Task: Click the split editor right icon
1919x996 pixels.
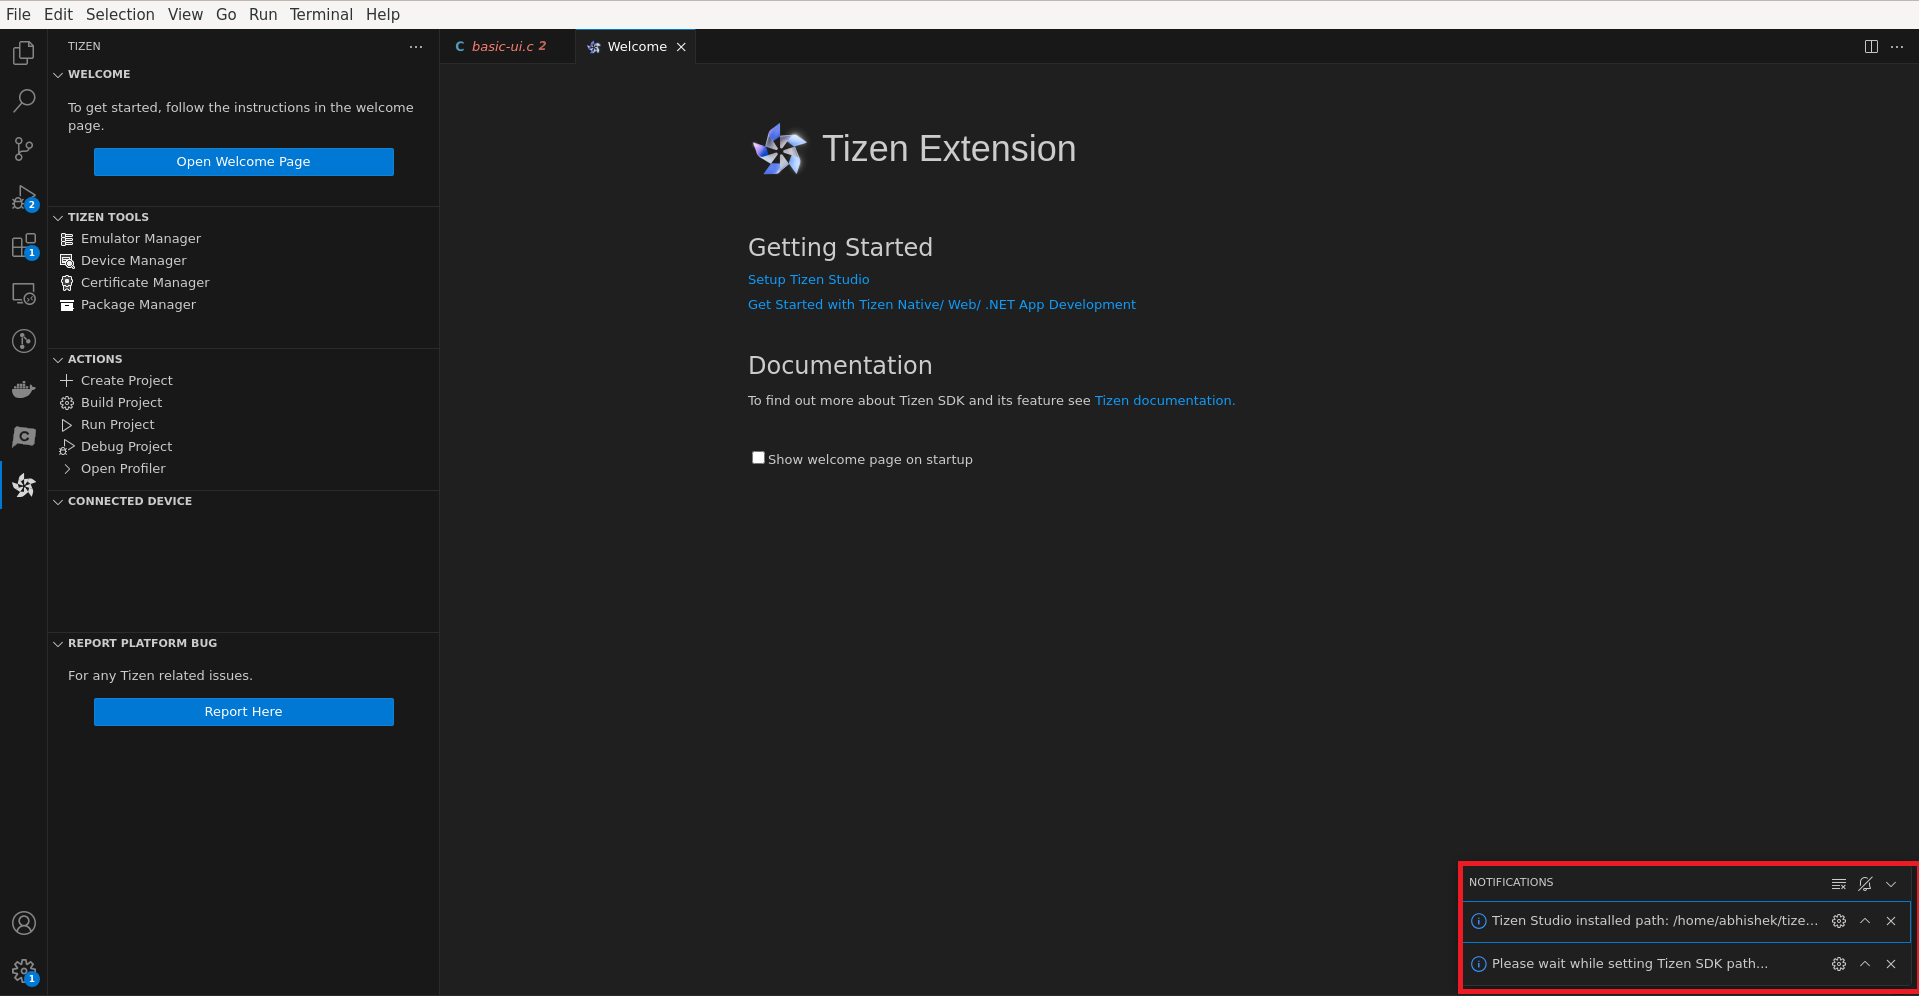Action: (1871, 47)
